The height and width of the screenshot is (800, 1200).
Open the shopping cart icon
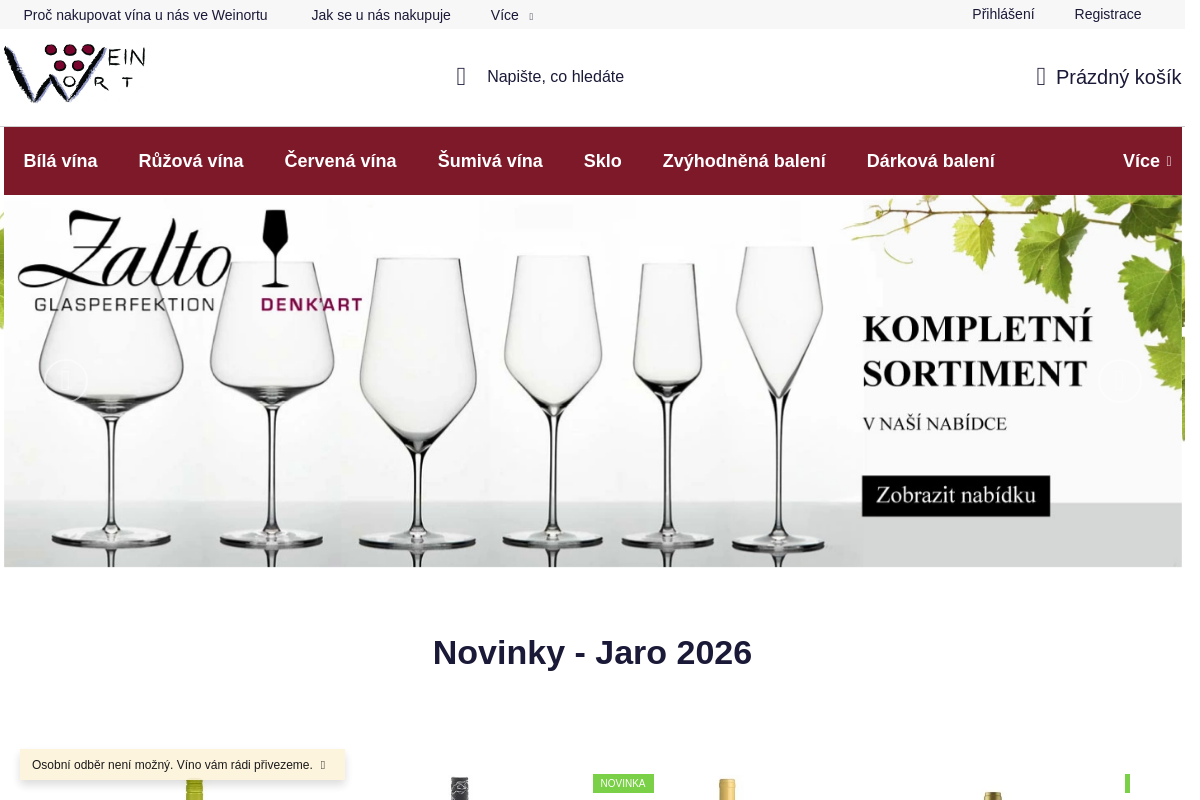click(1040, 76)
